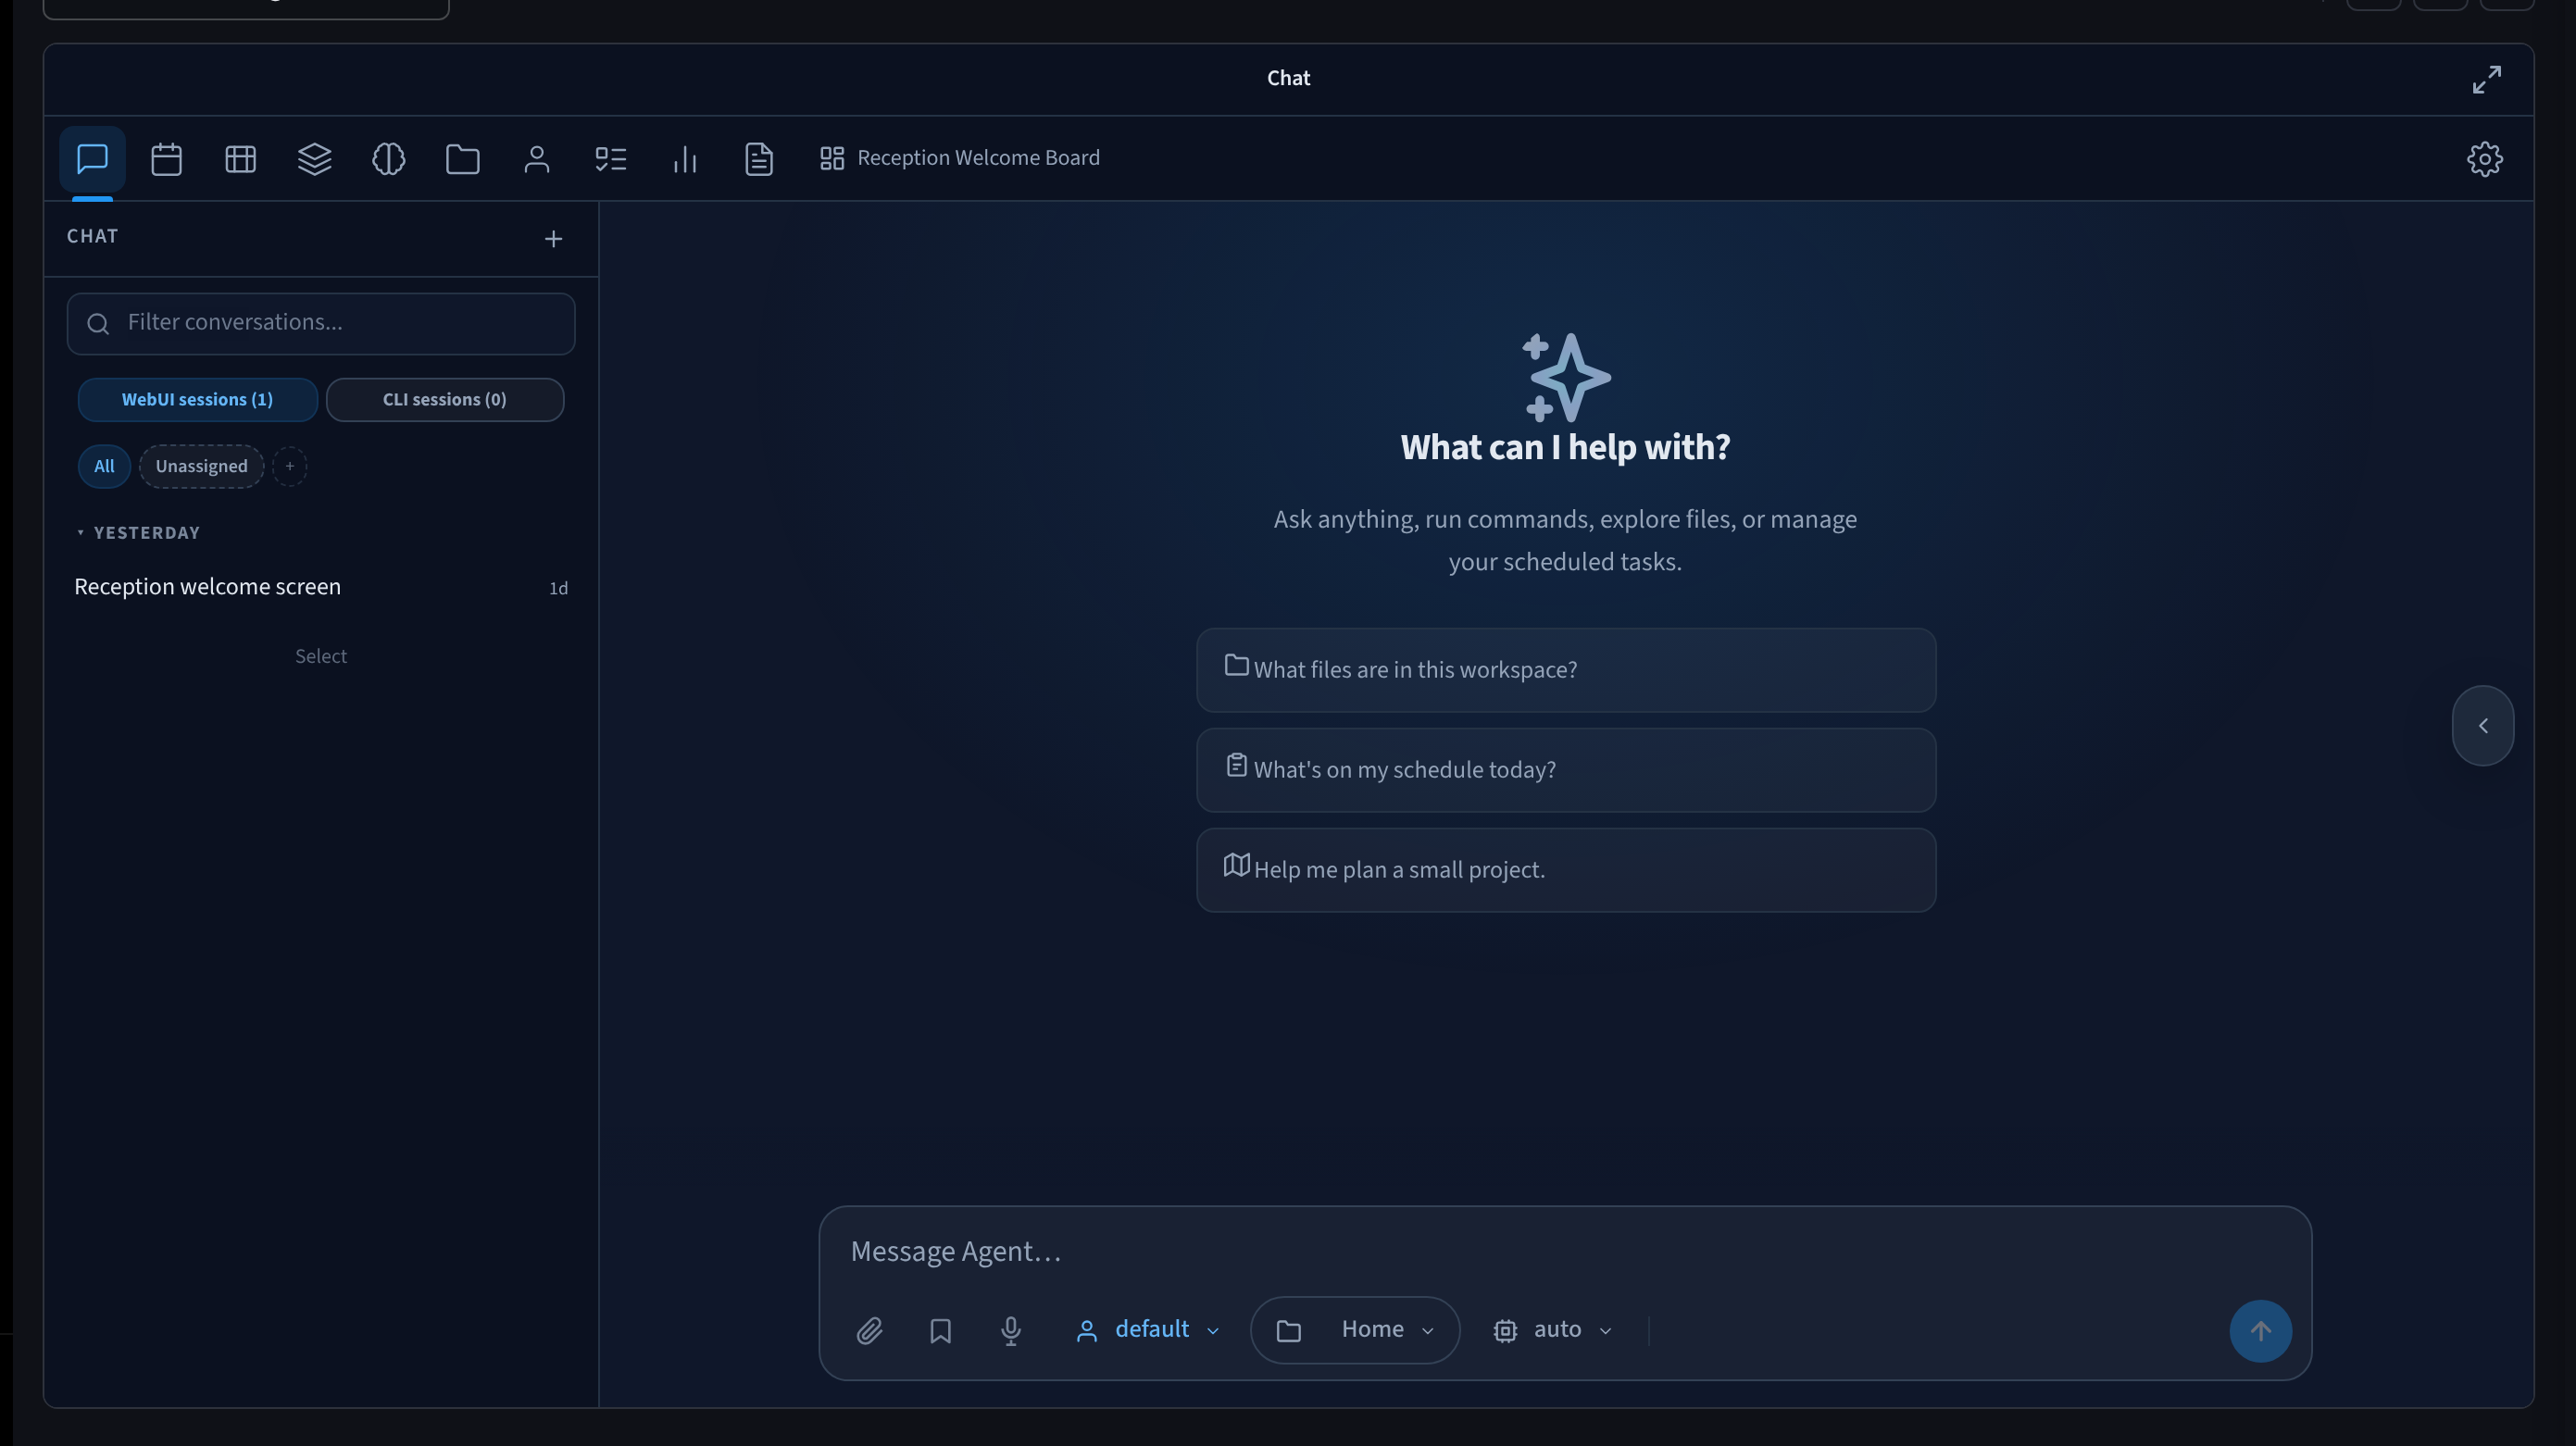Choose 'What files are in this workspace?' suggestion

1565,670
